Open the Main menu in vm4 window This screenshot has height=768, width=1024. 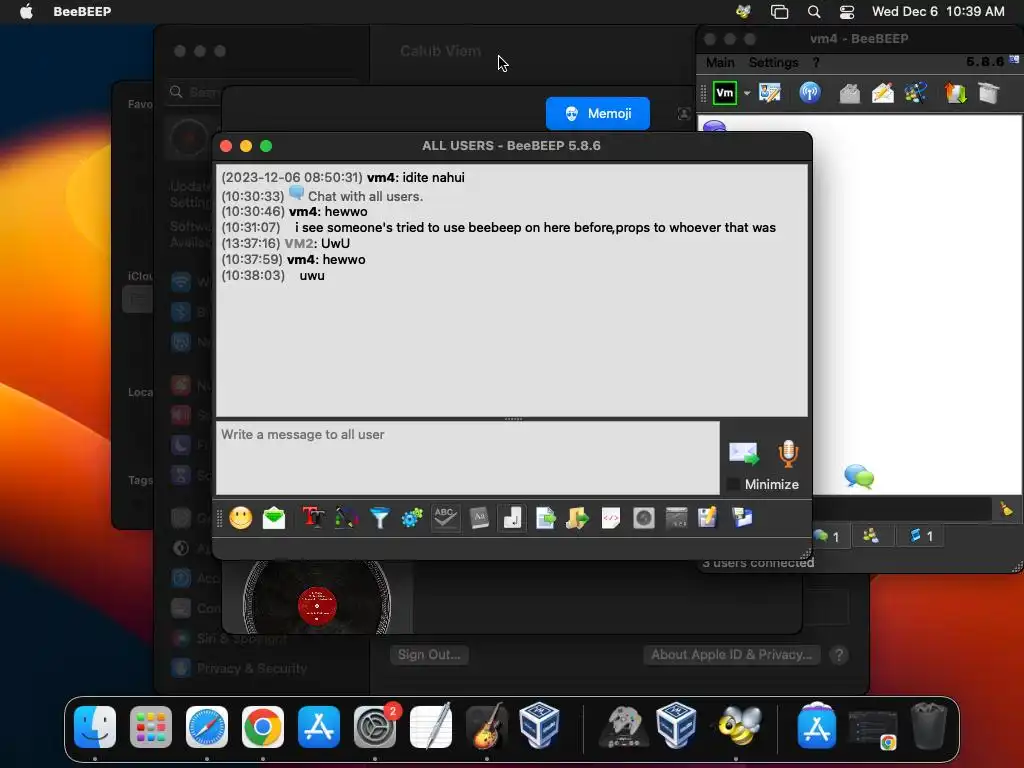click(x=720, y=63)
